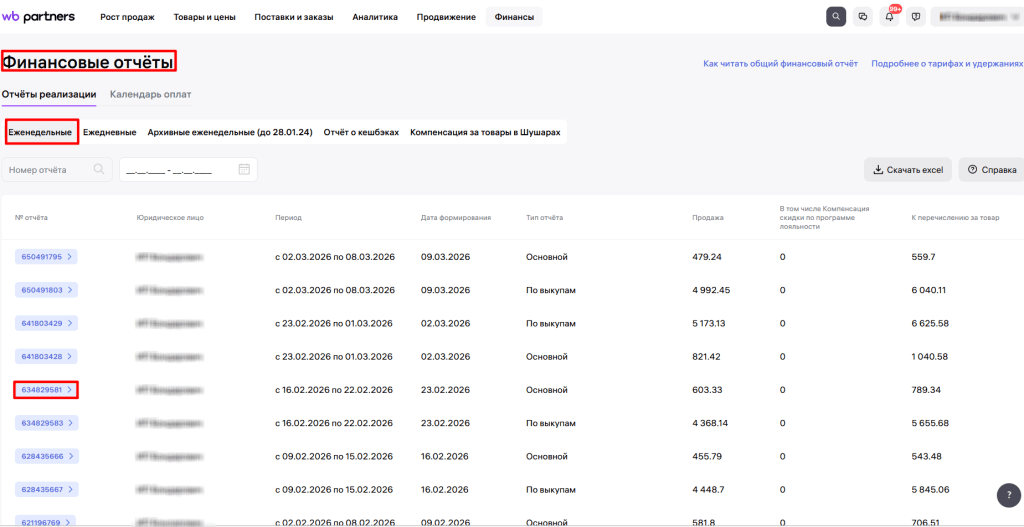Image resolution: width=1024 pixels, height=527 pixels.
Task: Go to wb partners logo home
Action: coord(38,16)
